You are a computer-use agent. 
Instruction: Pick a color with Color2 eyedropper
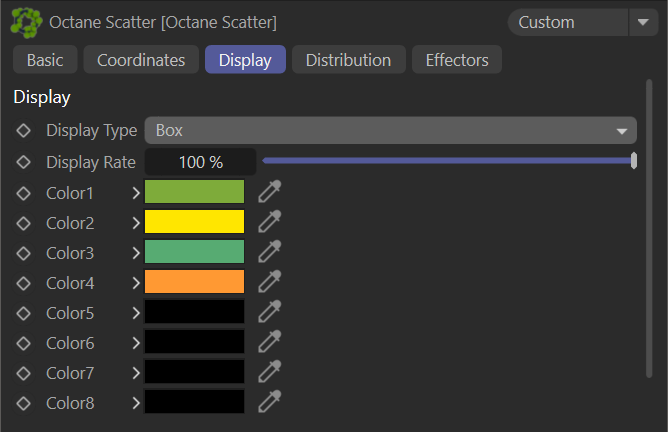pyautogui.click(x=269, y=222)
